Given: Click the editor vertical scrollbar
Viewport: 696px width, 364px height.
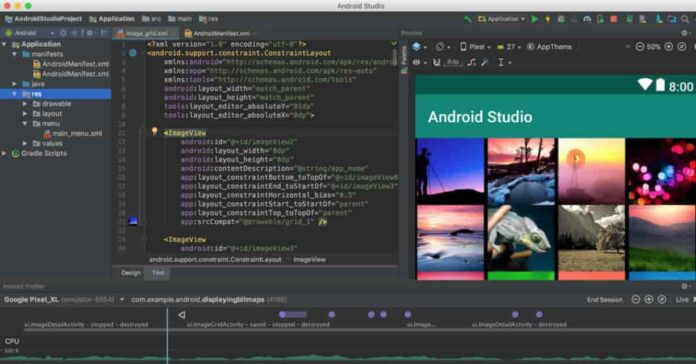Looking at the screenshot, I should [395, 58].
